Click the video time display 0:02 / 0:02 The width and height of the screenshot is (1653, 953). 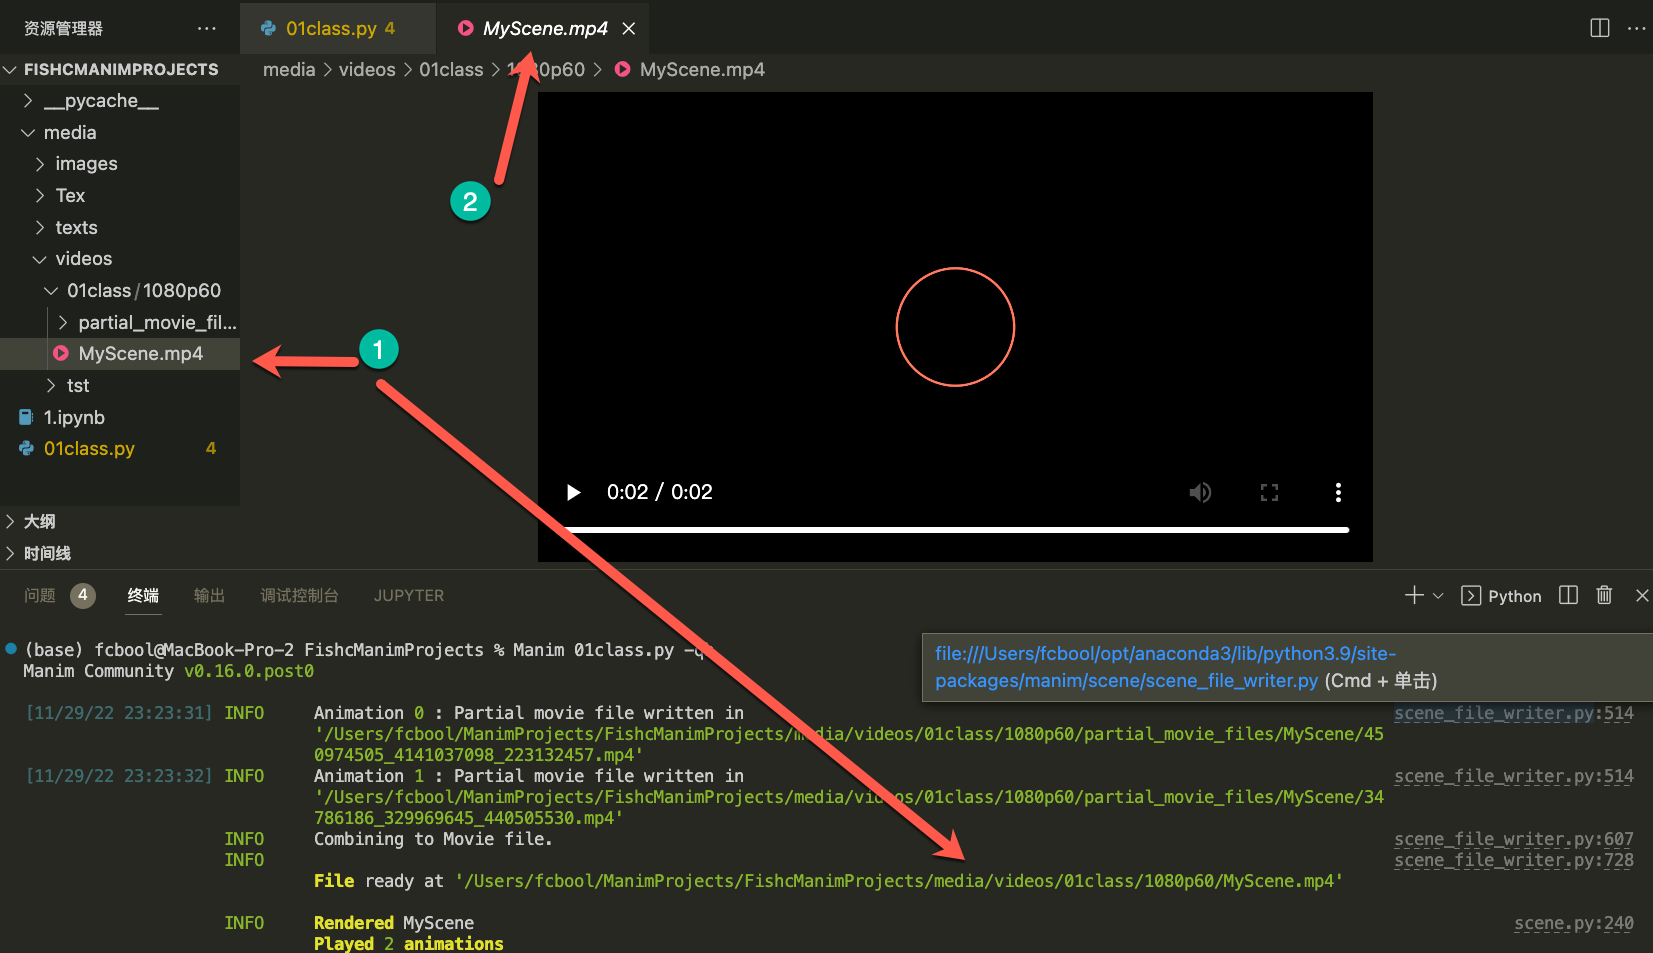point(660,492)
